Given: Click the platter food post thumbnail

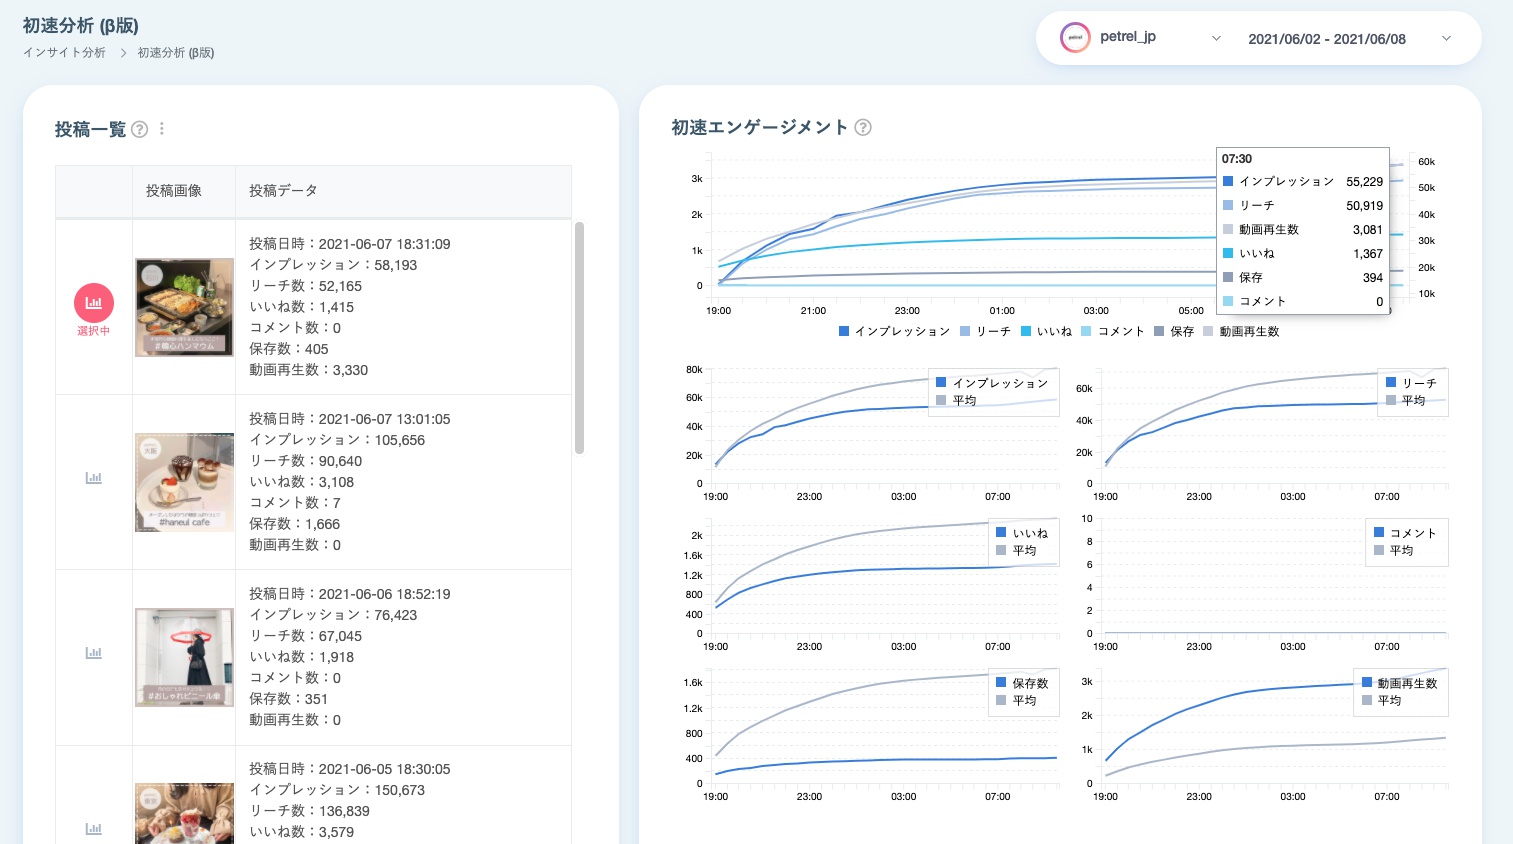Looking at the screenshot, I should pyautogui.click(x=184, y=307).
